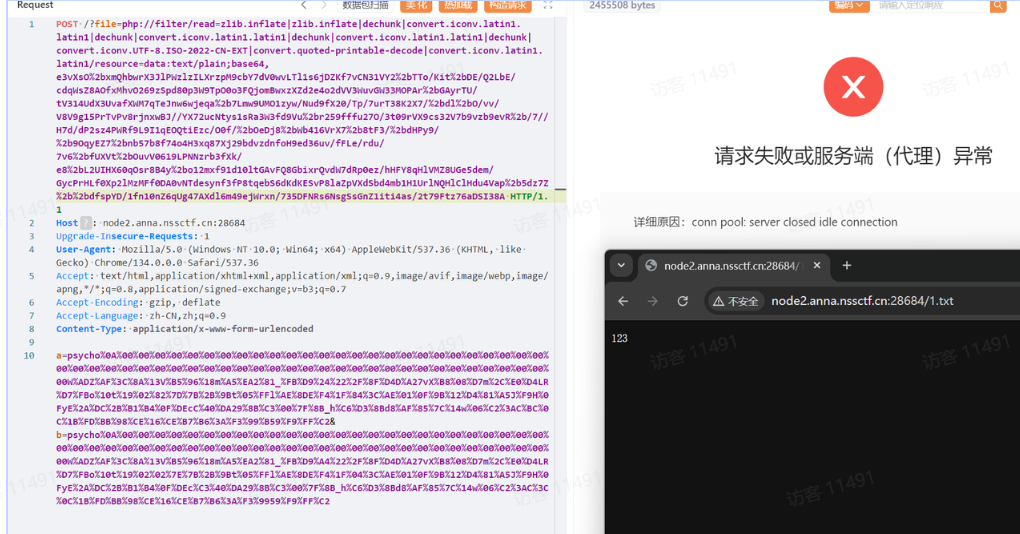Click the browser address bar URL 1.txt
The width and height of the screenshot is (1020, 534).
(x=862, y=301)
